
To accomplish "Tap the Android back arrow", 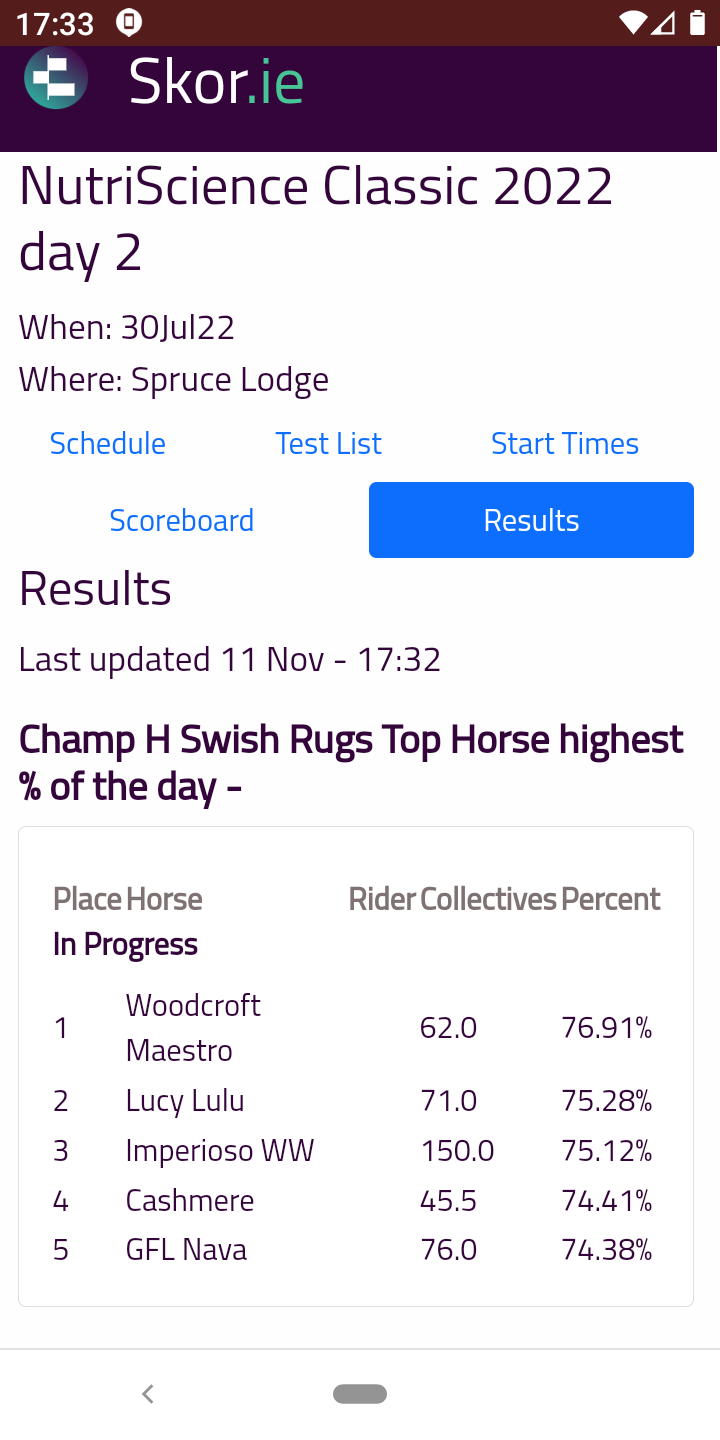I will click(x=148, y=1394).
